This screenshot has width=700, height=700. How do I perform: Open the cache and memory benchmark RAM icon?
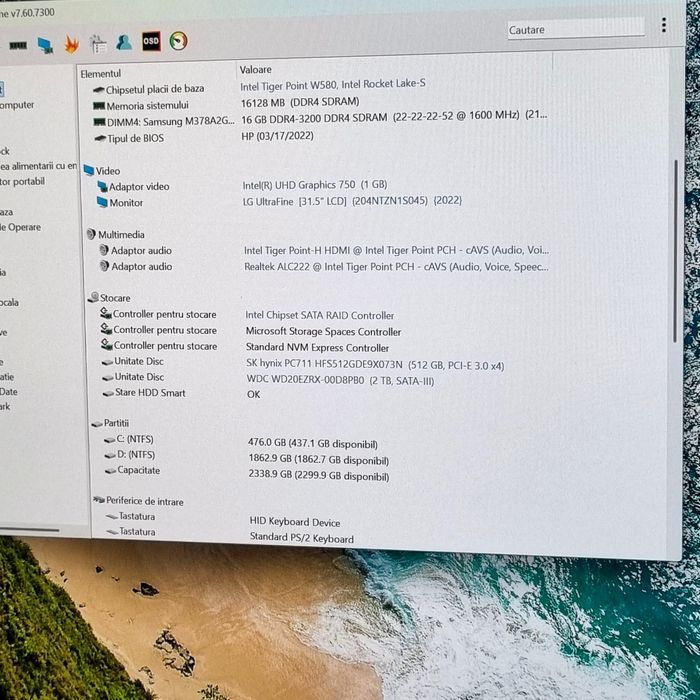tap(18, 46)
